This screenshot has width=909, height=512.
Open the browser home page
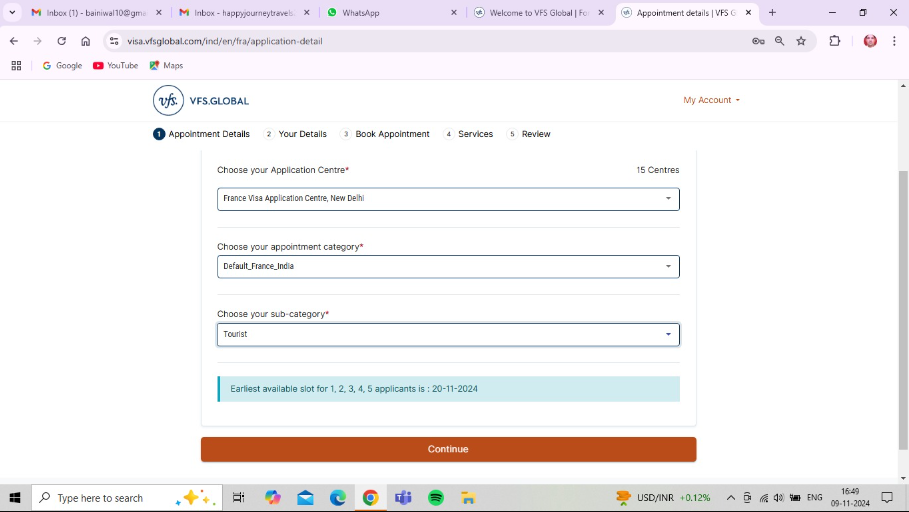coord(86,41)
